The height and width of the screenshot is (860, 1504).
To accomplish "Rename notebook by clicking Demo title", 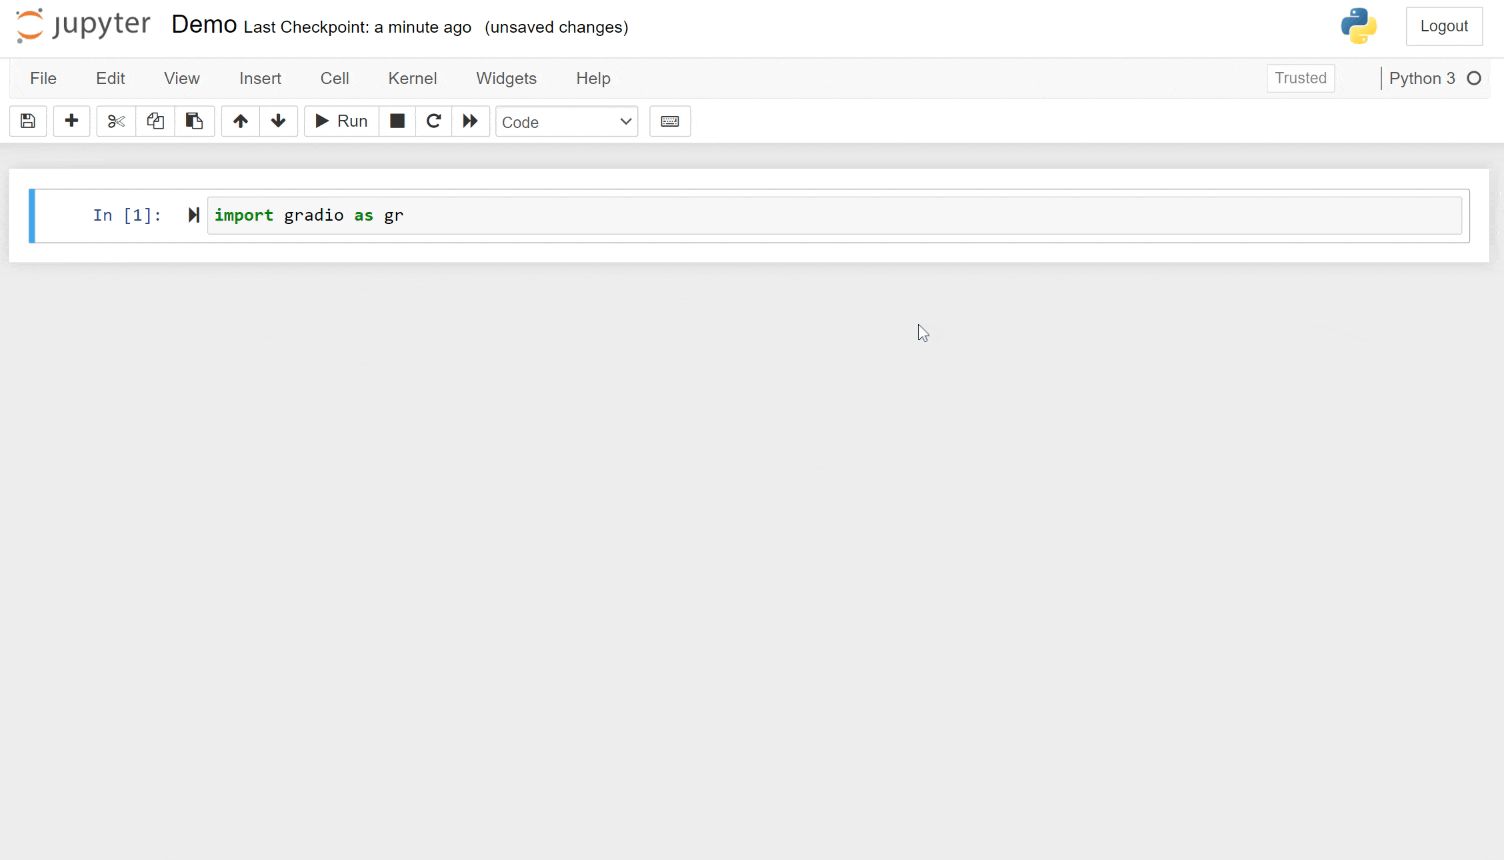I will (x=204, y=25).
